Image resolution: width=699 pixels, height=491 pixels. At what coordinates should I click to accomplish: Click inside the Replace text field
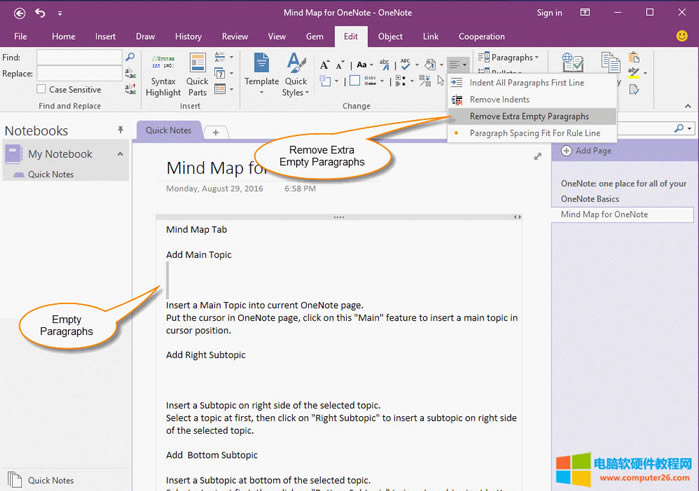tap(79, 74)
